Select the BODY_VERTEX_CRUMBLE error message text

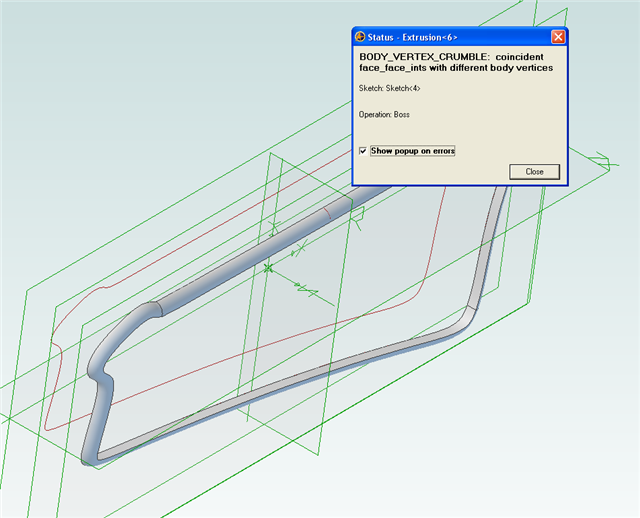pyautogui.click(x=456, y=62)
